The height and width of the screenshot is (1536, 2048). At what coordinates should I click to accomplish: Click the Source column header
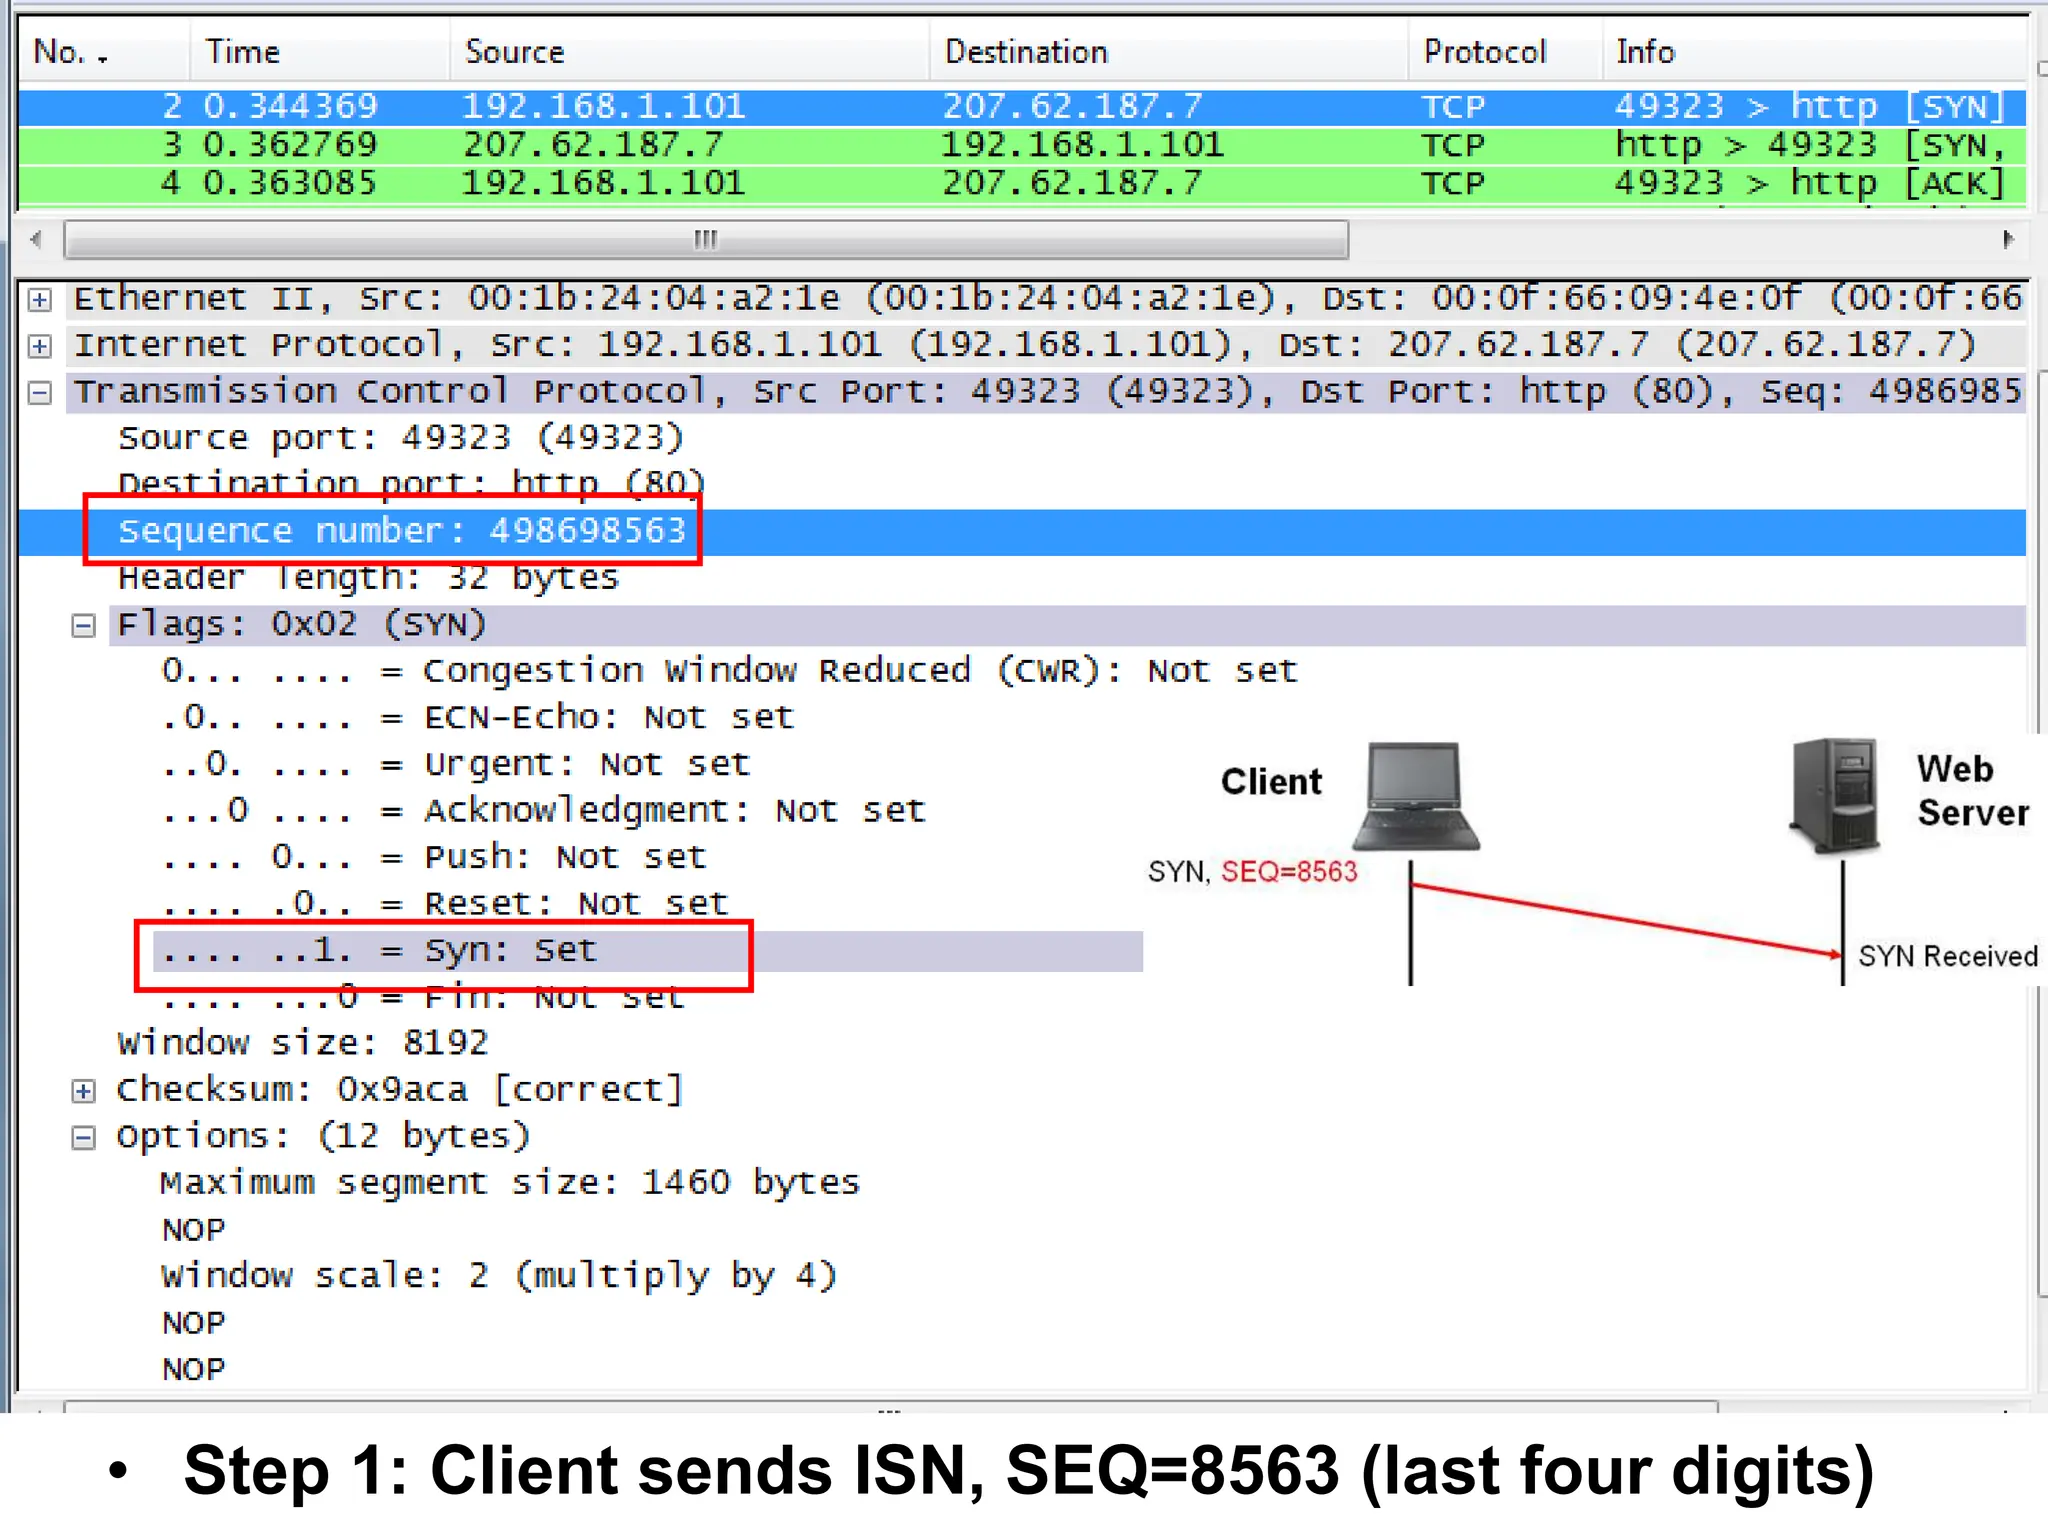click(x=689, y=51)
